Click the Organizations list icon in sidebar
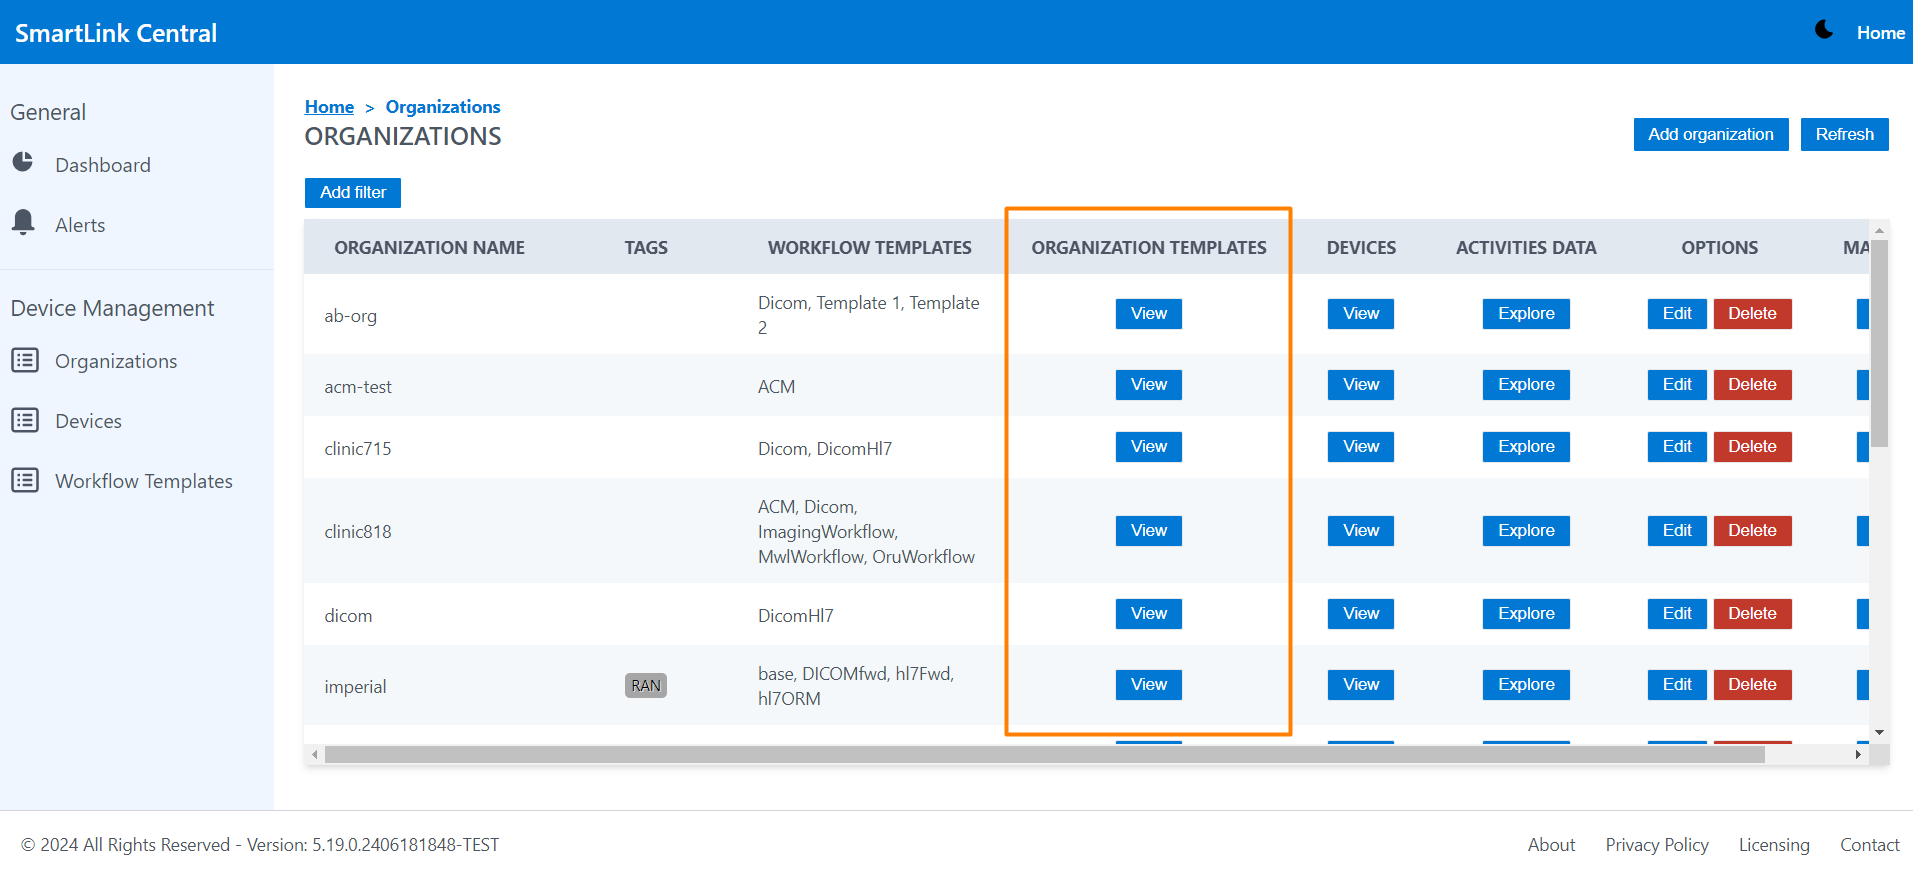This screenshot has height=877, width=1913. (x=25, y=360)
